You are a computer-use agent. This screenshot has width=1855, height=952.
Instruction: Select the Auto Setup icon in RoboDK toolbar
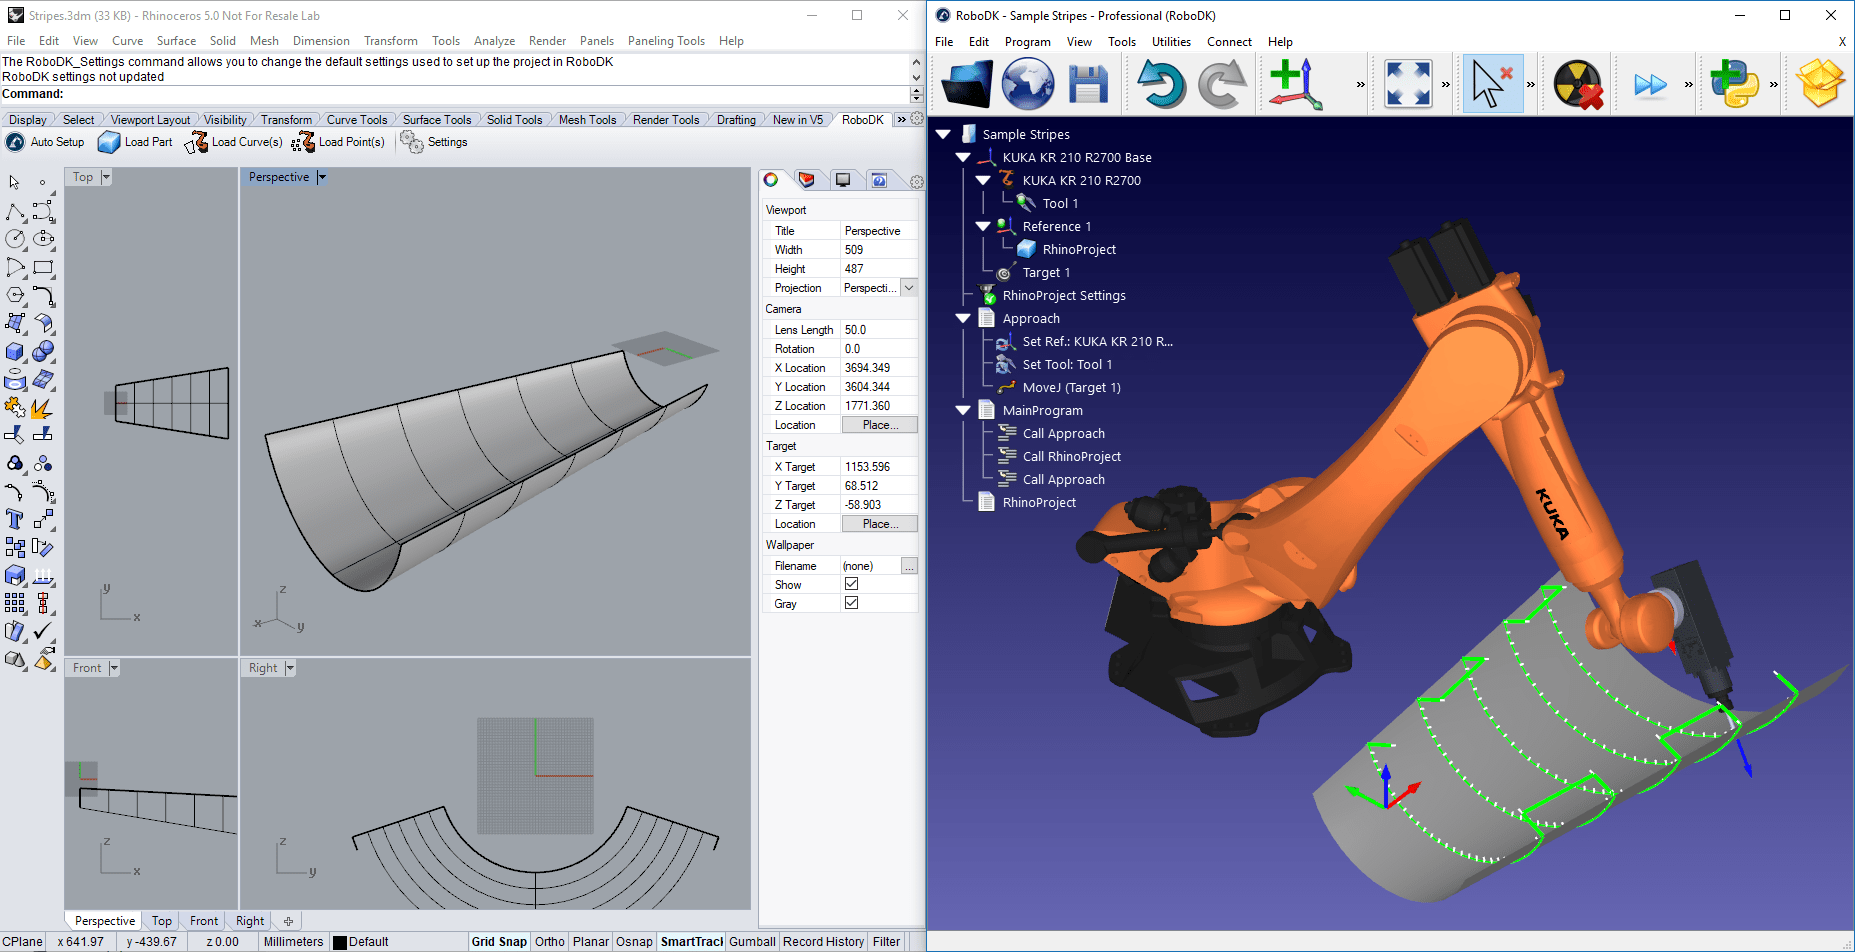[16, 141]
